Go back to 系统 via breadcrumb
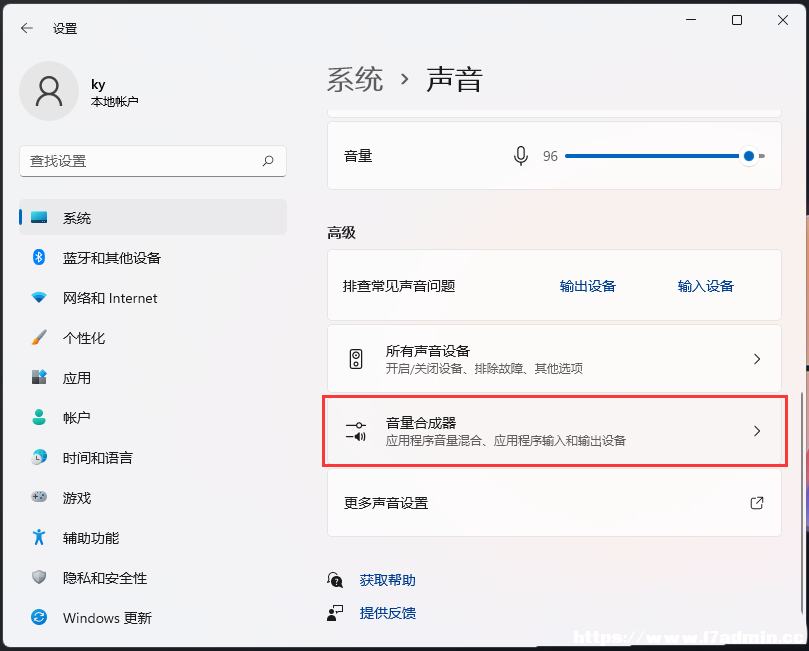The height and width of the screenshot is (651, 809). point(355,79)
